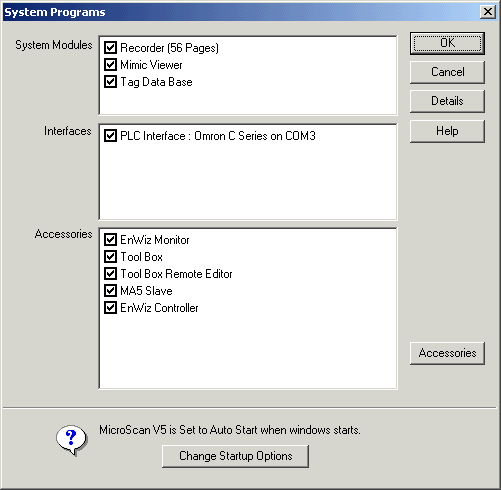501x490 pixels.
Task: Toggle the Tag Data Base checkbox
Action: [110, 82]
